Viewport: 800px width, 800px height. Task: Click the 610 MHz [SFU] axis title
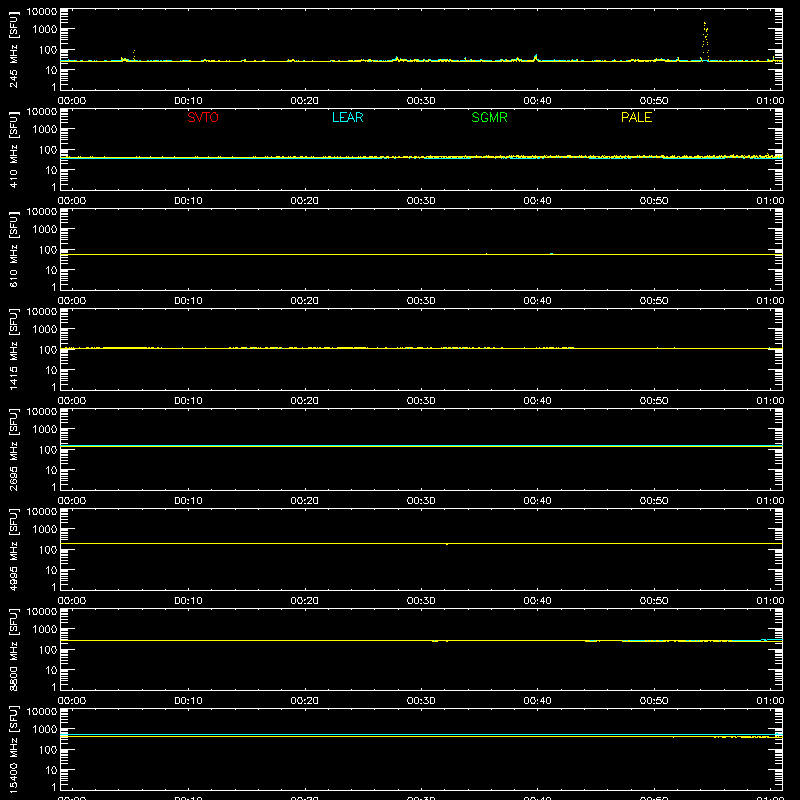pyautogui.click(x=14, y=249)
